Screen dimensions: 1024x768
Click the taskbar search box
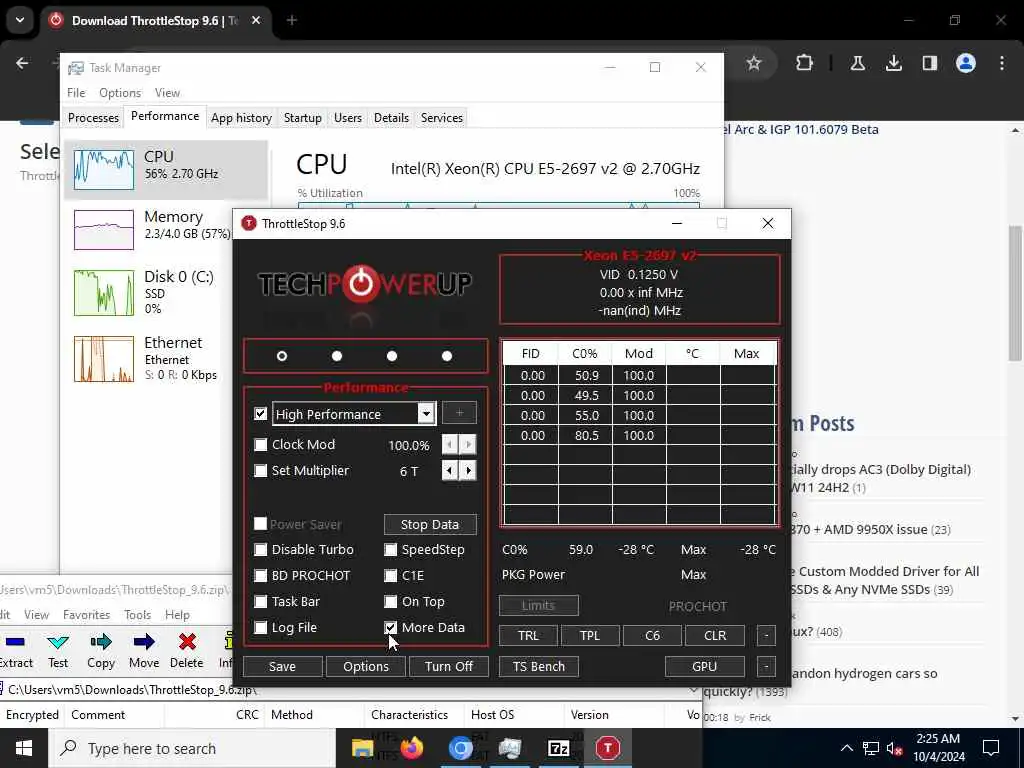(193, 748)
